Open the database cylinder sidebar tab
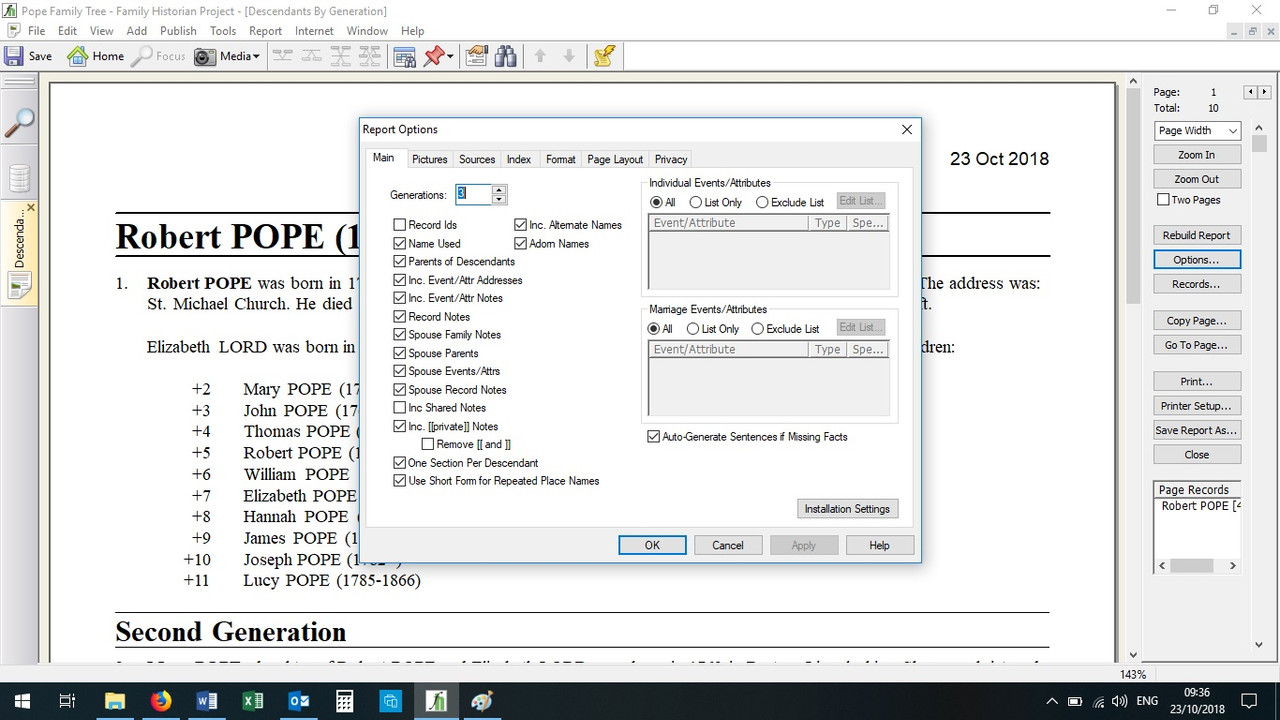Viewport: 1280px width, 720px height. point(19,178)
